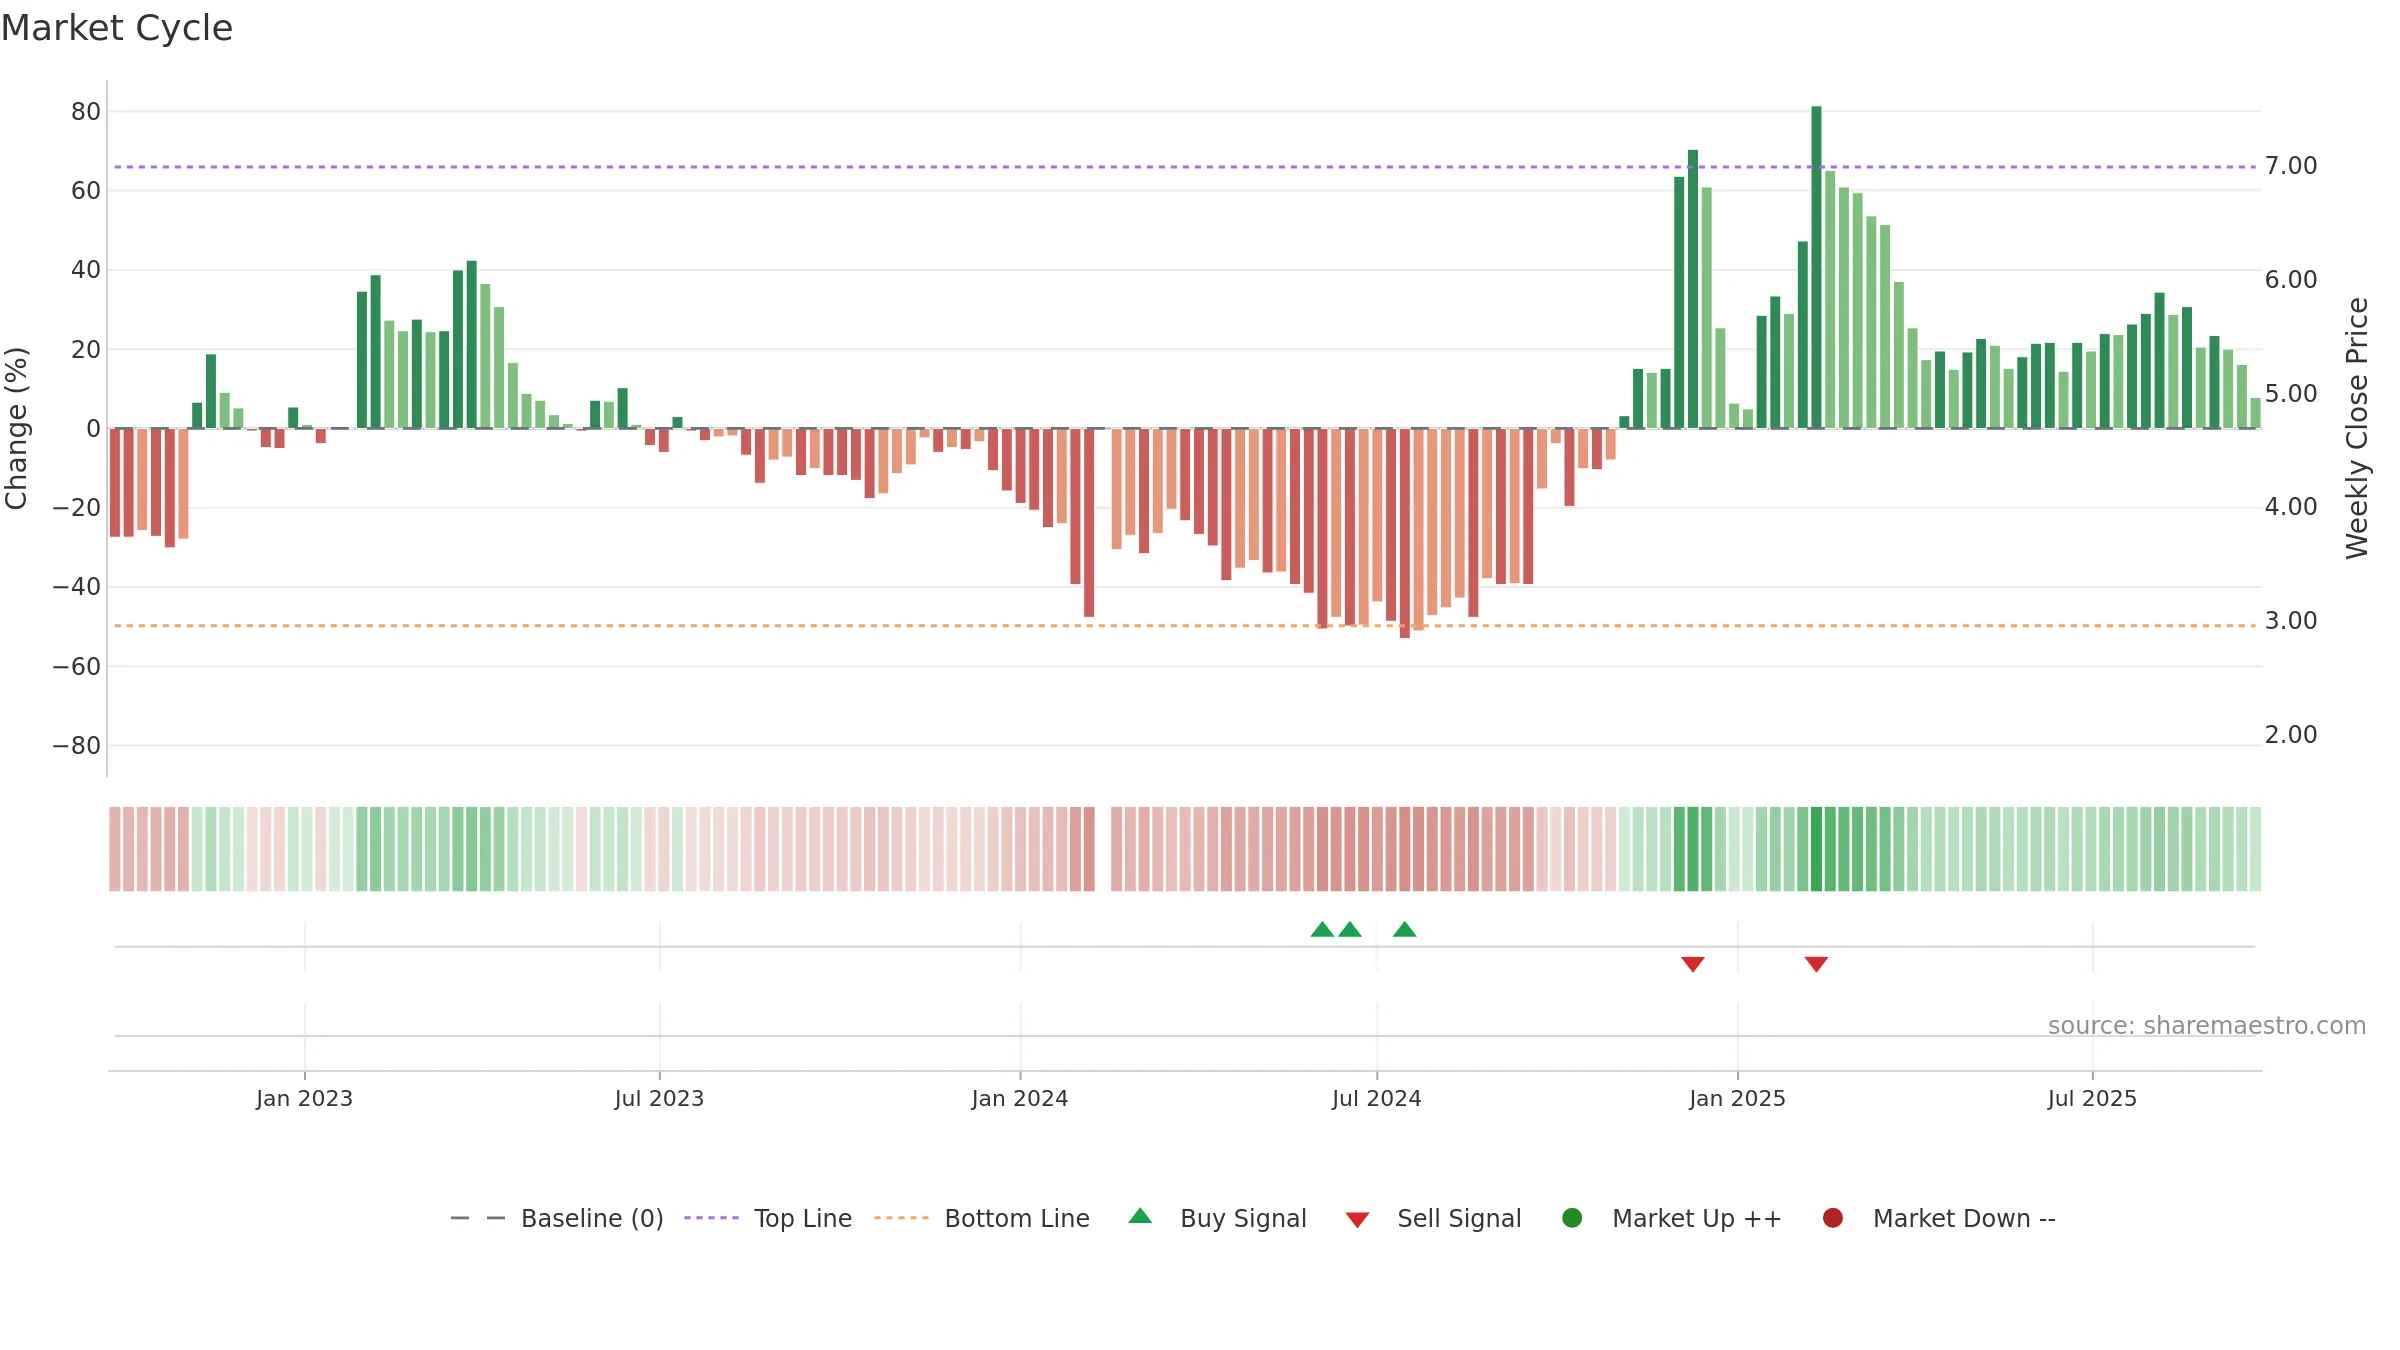This screenshot has height=1350, width=2400.
Task: Click the −80 tick on the change axis
Action: coord(77,745)
